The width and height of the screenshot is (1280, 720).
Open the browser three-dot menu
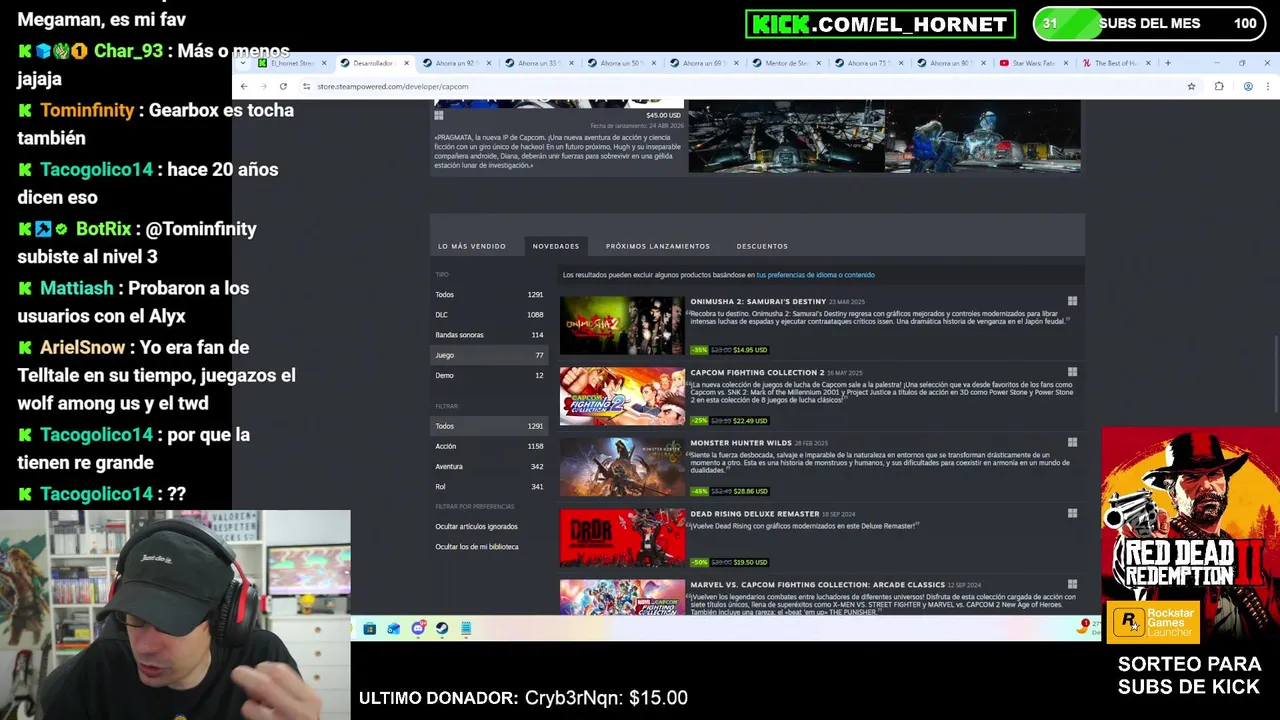point(1268,86)
